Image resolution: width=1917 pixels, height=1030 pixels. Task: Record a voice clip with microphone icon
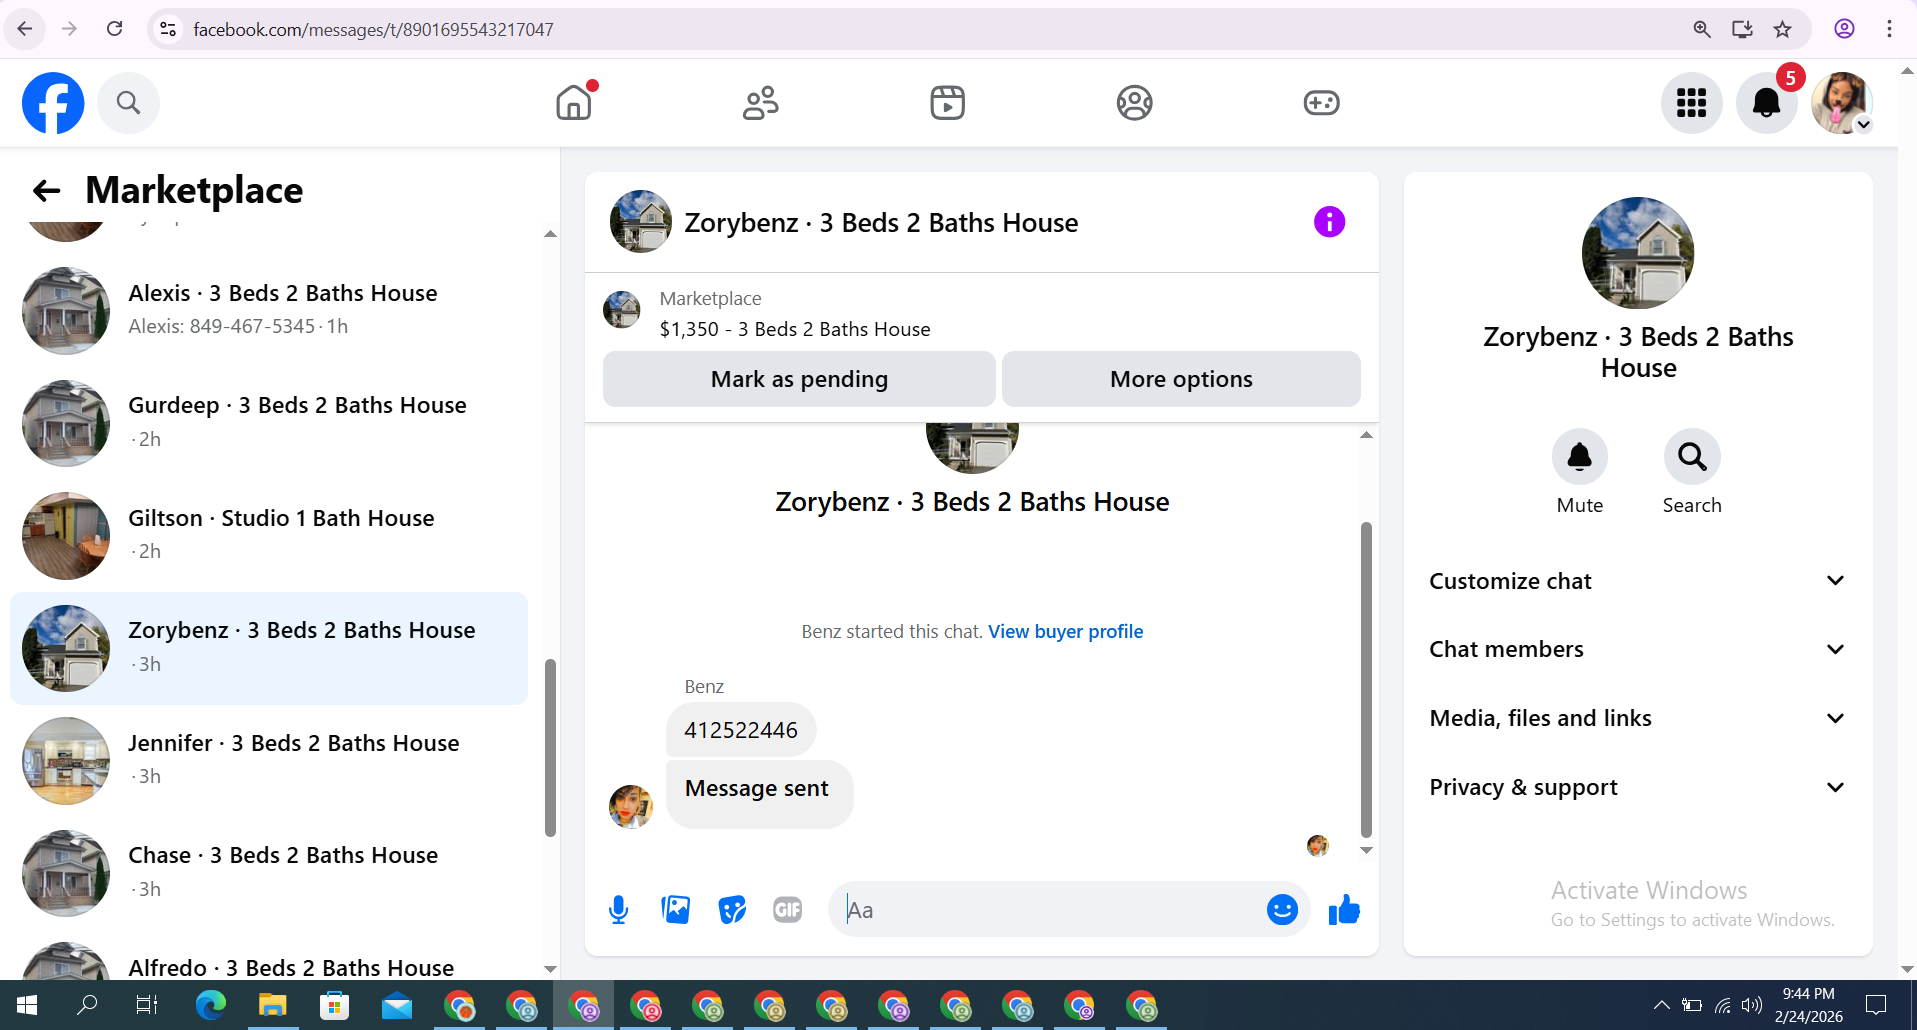pyautogui.click(x=619, y=910)
